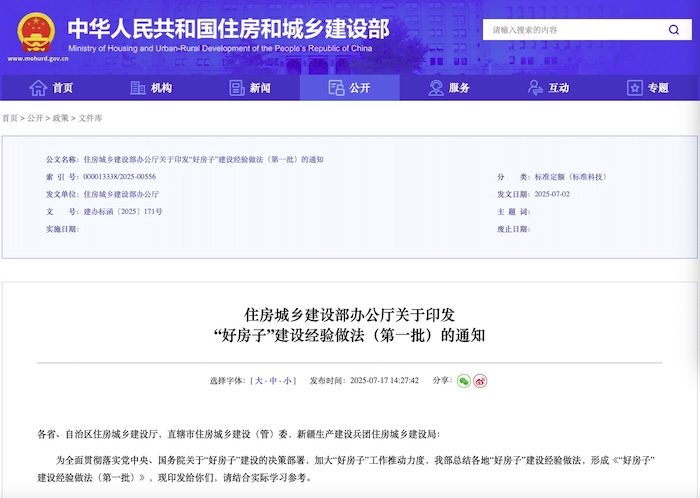Click the person icon beside 服务
This screenshot has height=498, width=700.
coord(436,88)
